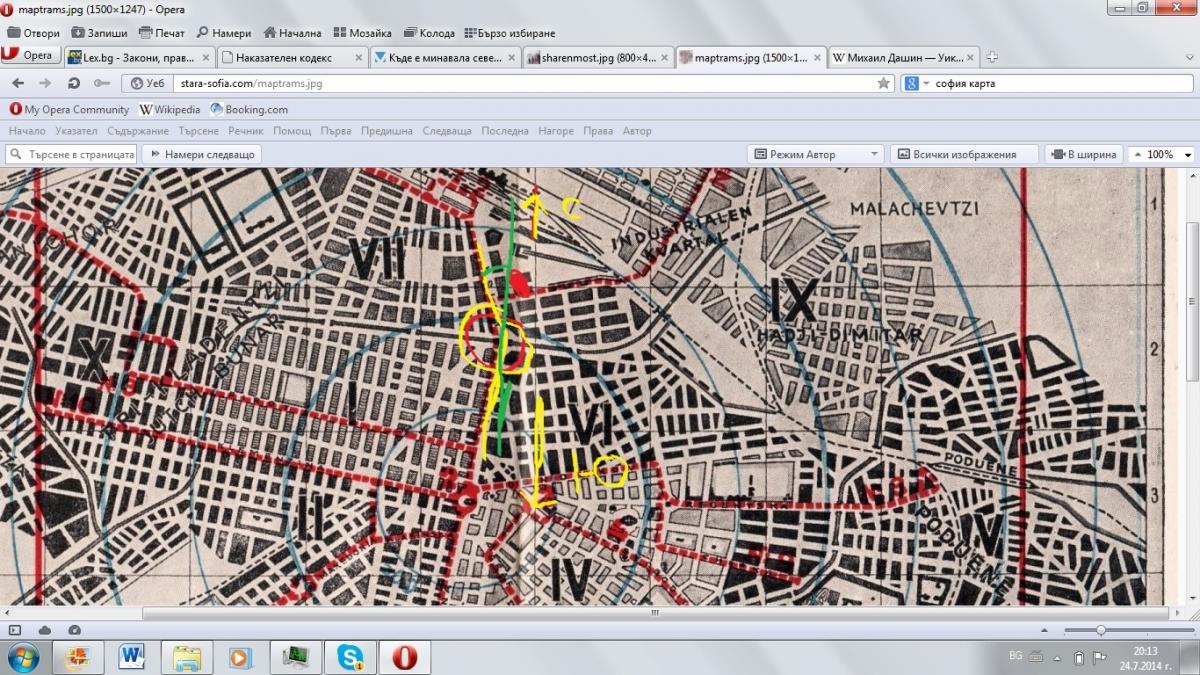Screen dimensions: 1200x675
Task: Switch to the Lex.bg tab
Action: [x=138, y=57]
